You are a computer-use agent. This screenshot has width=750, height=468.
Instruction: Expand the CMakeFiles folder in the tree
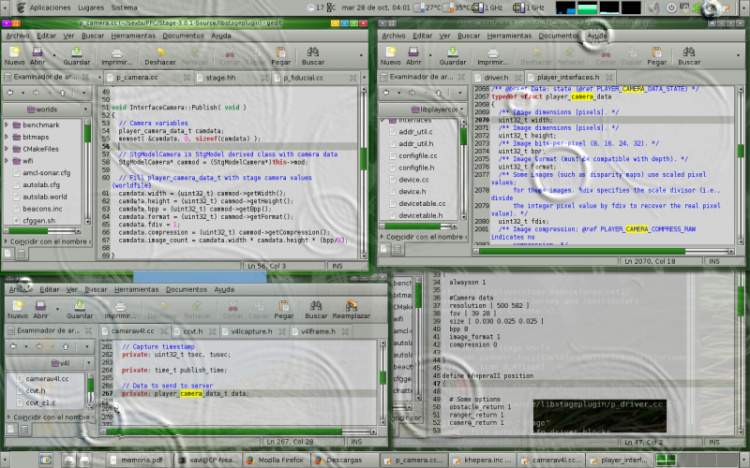[8, 148]
